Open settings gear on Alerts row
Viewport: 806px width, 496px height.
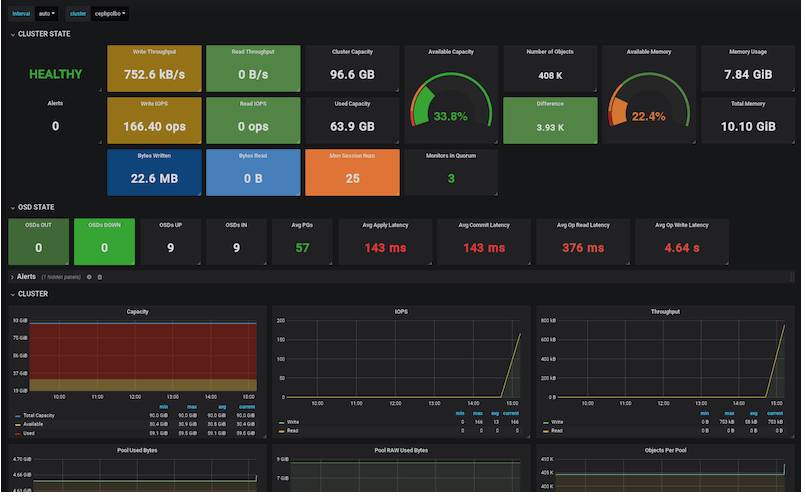(x=89, y=276)
